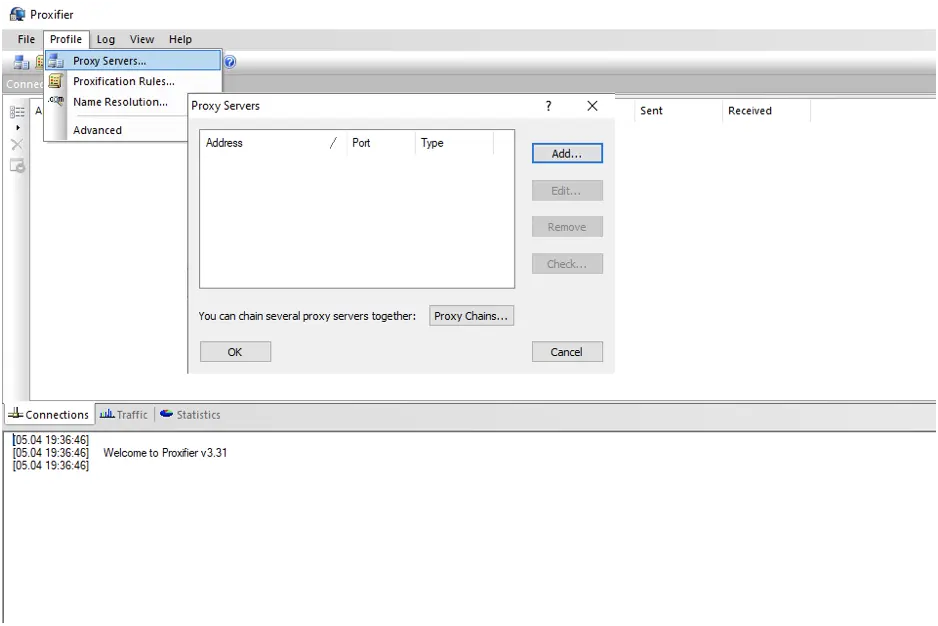Click the question mark help button in dialog
The width and height of the screenshot is (938, 626).
548,106
